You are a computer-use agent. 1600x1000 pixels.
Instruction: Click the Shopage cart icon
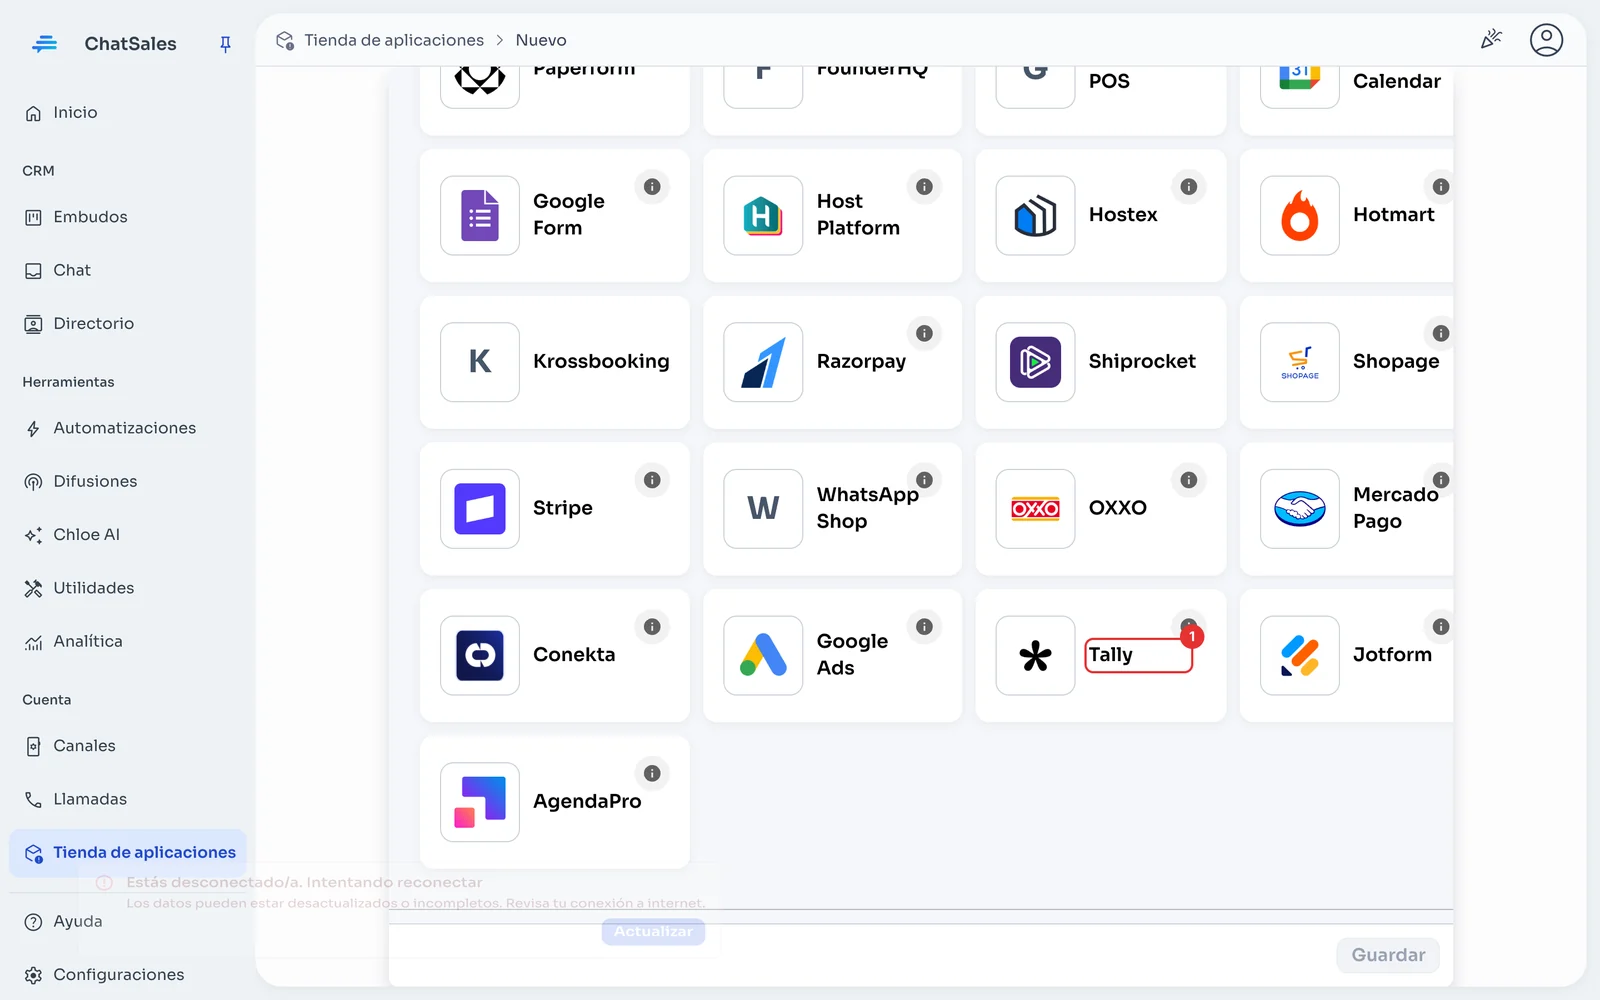click(x=1299, y=362)
